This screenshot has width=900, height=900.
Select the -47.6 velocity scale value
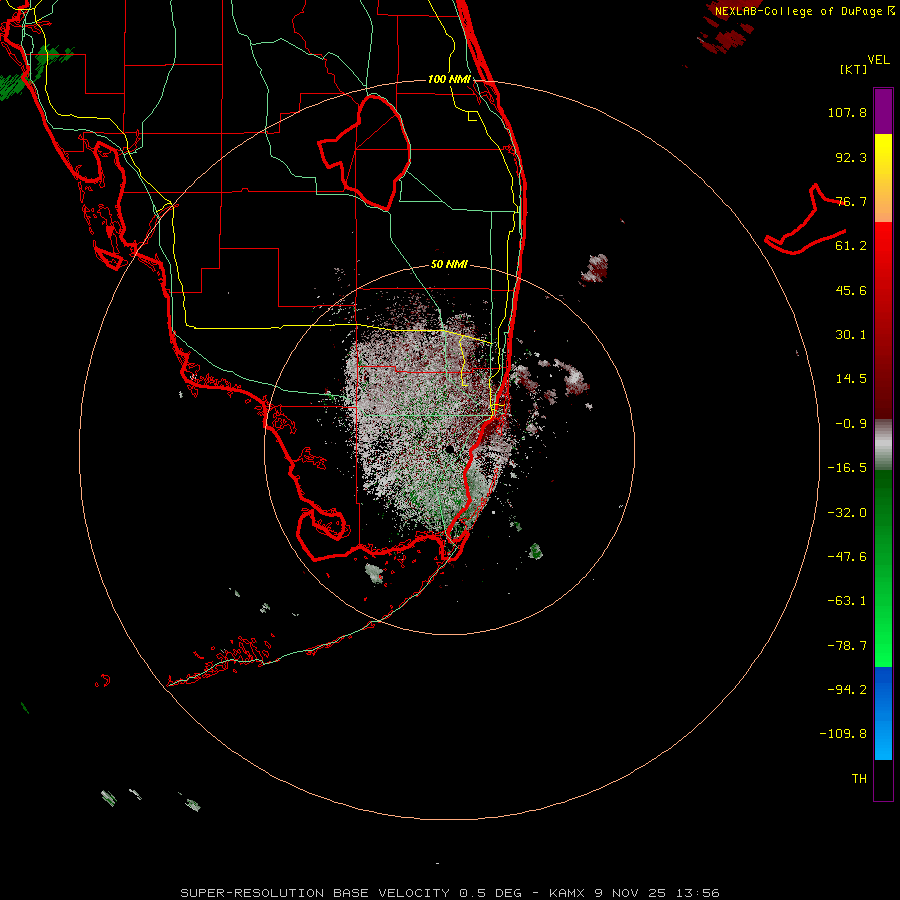[847, 557]
